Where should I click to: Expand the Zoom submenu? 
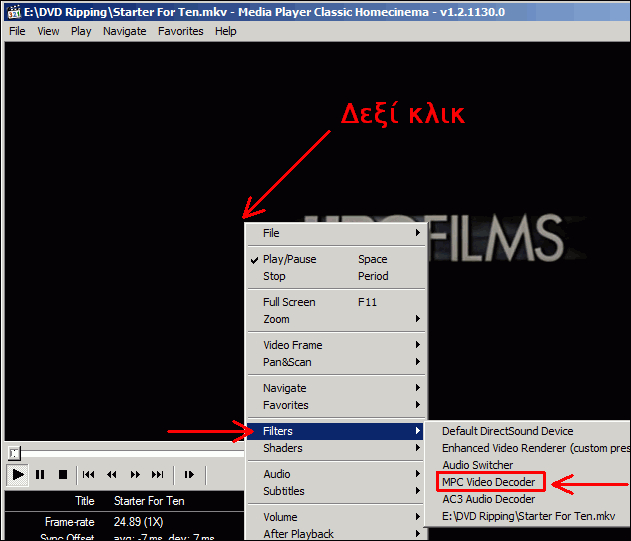(x=336, y=319)
